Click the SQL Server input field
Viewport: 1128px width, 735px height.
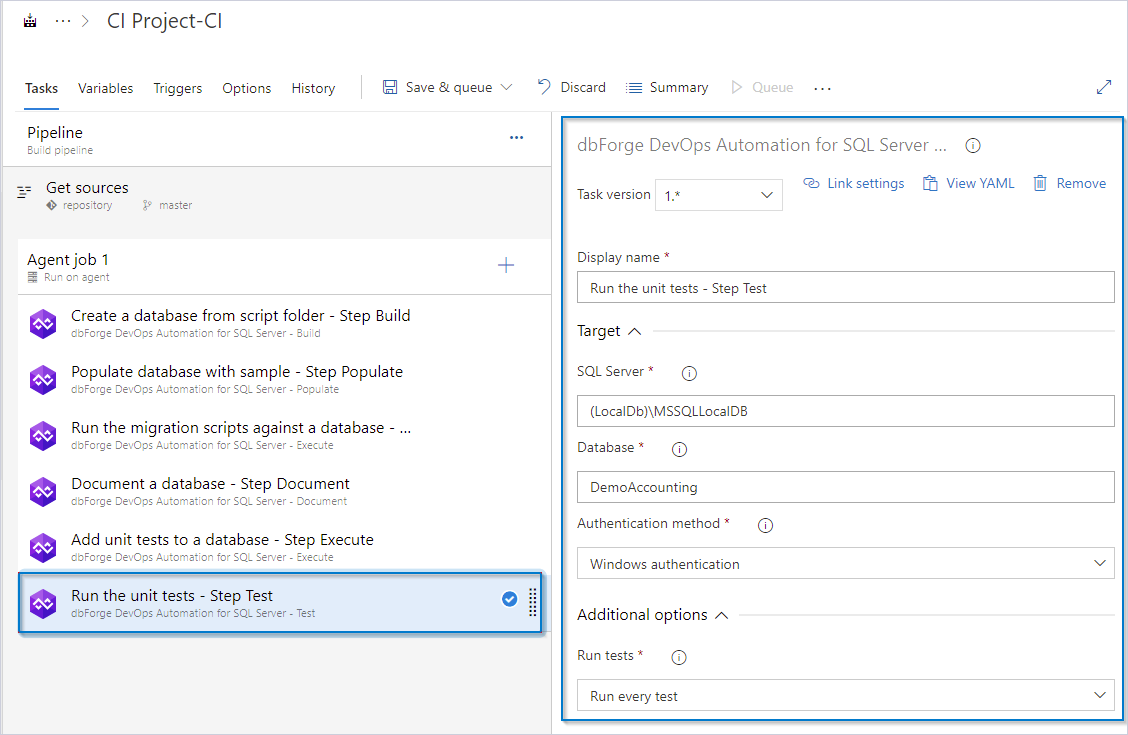tap(845, 411)
